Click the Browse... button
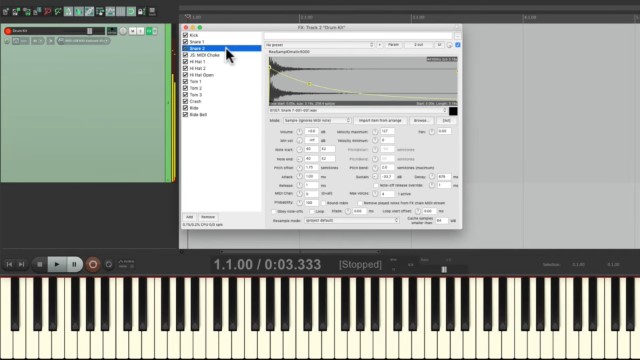The image size is (640, 360). 421,121
